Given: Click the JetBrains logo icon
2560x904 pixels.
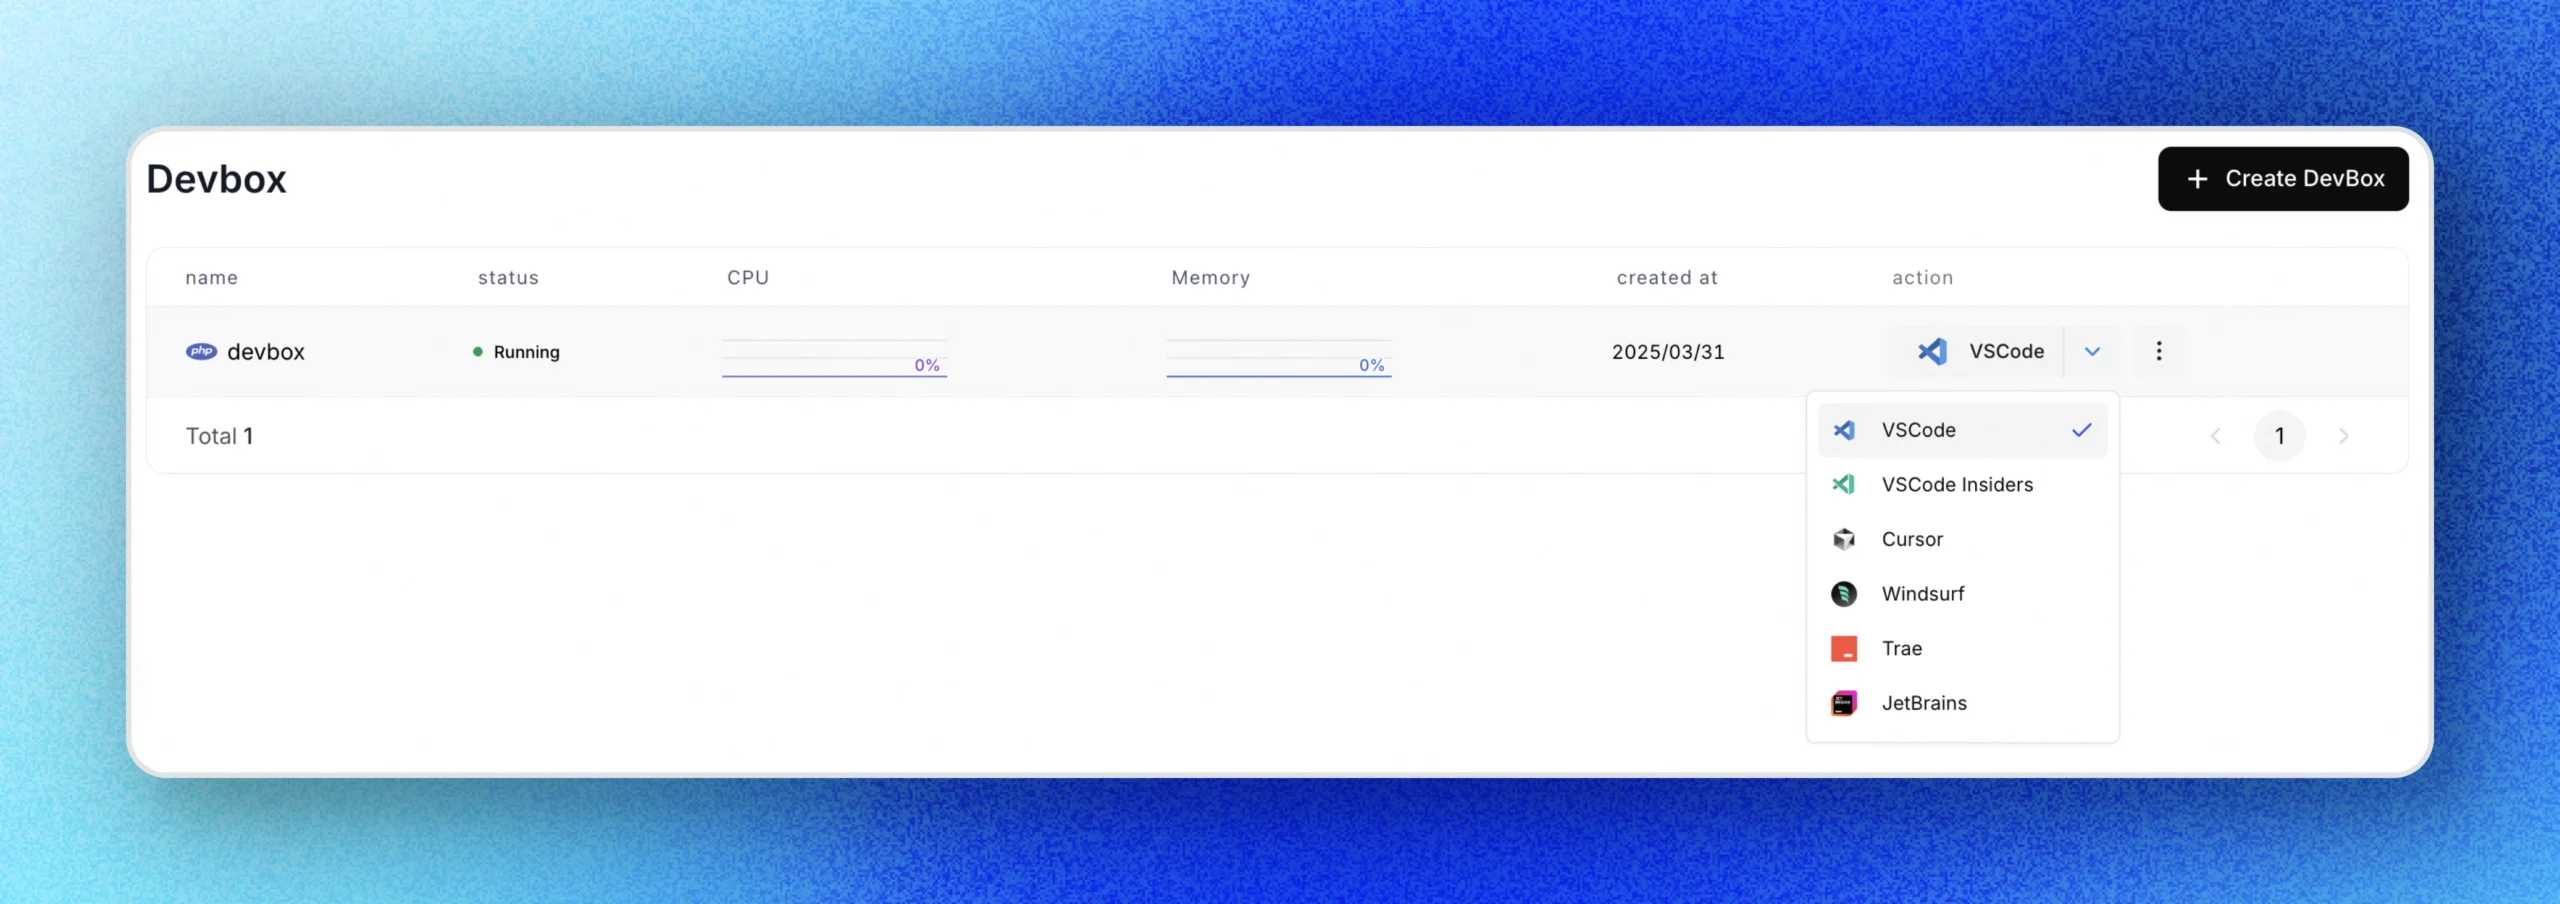Looking at the screenshot, I should click(x=1844, y=703).
